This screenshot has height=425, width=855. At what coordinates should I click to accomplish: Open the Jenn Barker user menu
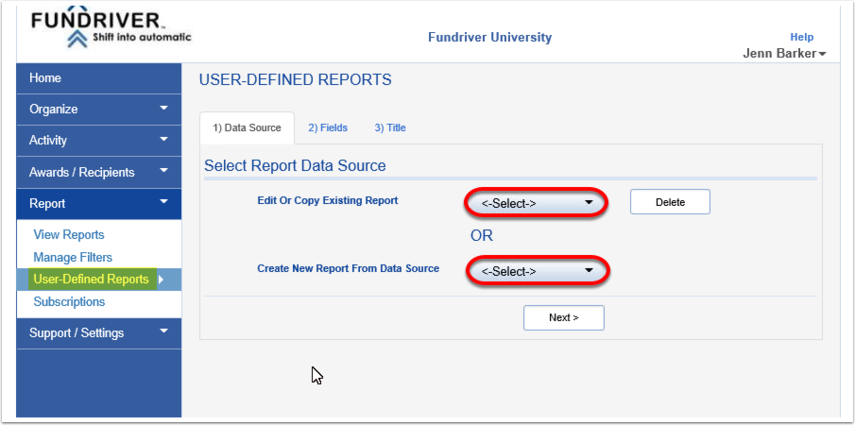[784, 53]
